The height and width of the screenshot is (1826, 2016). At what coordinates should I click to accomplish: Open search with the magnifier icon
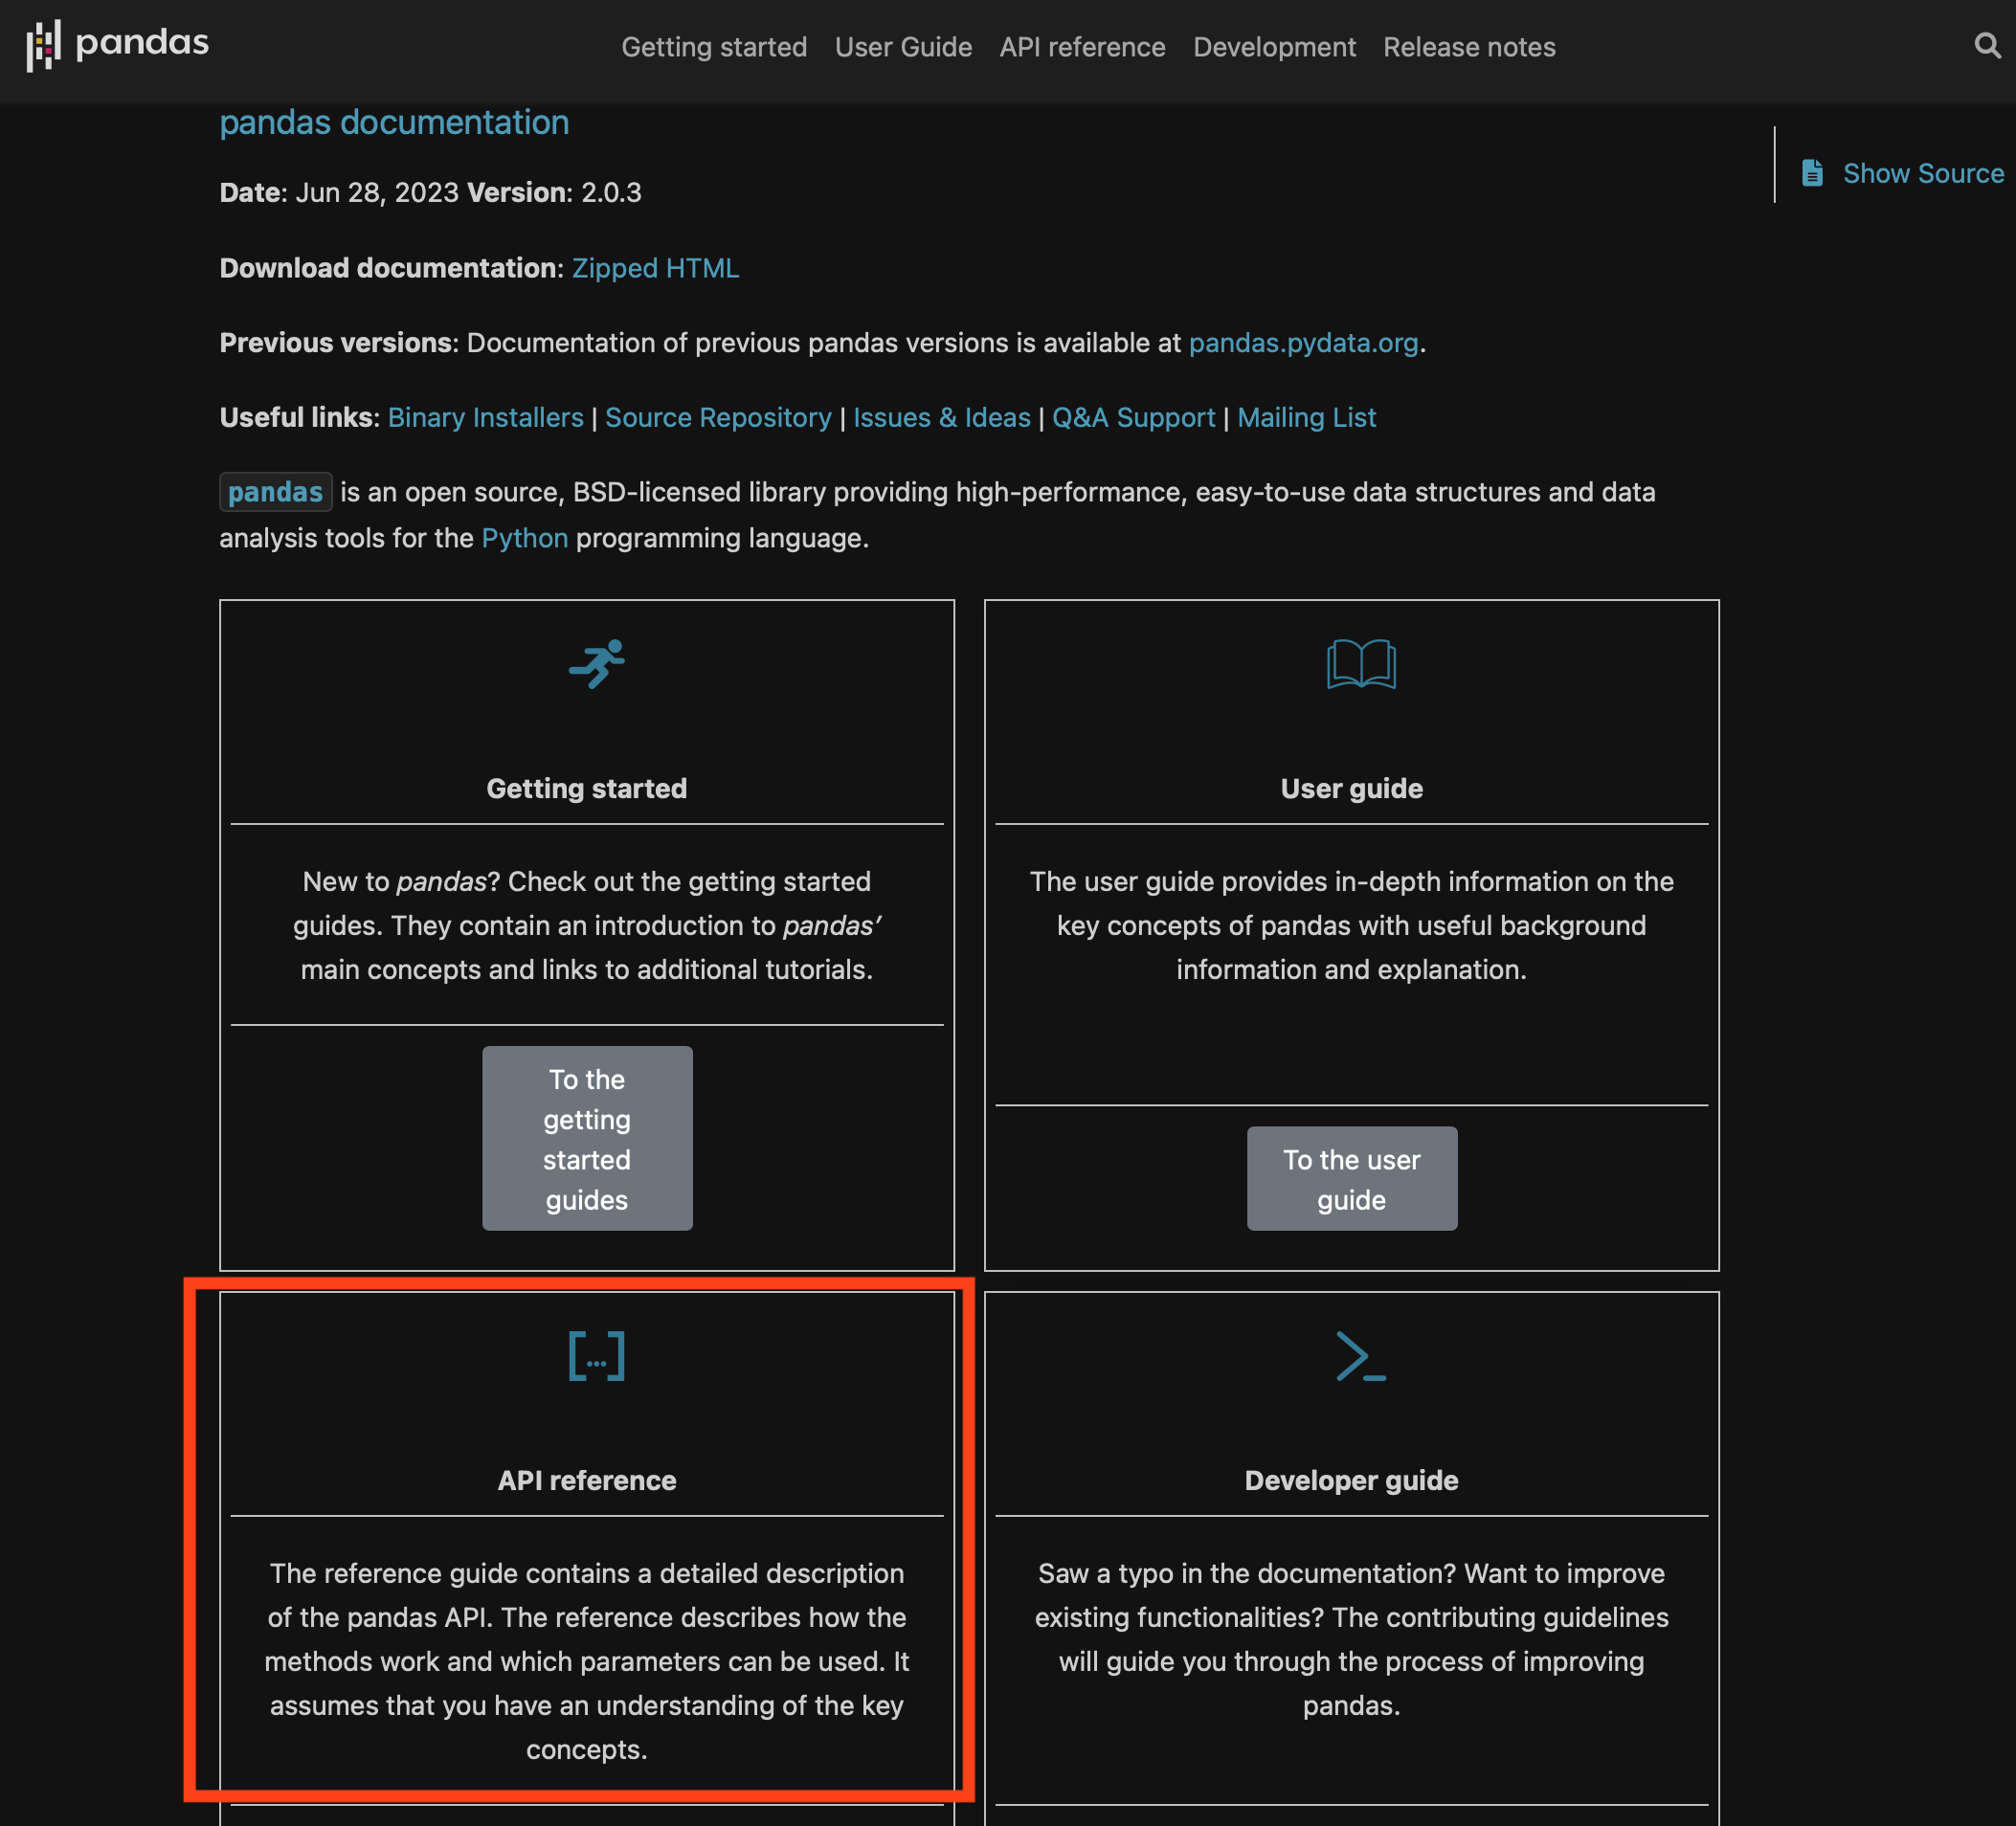tap(1986, 45)
